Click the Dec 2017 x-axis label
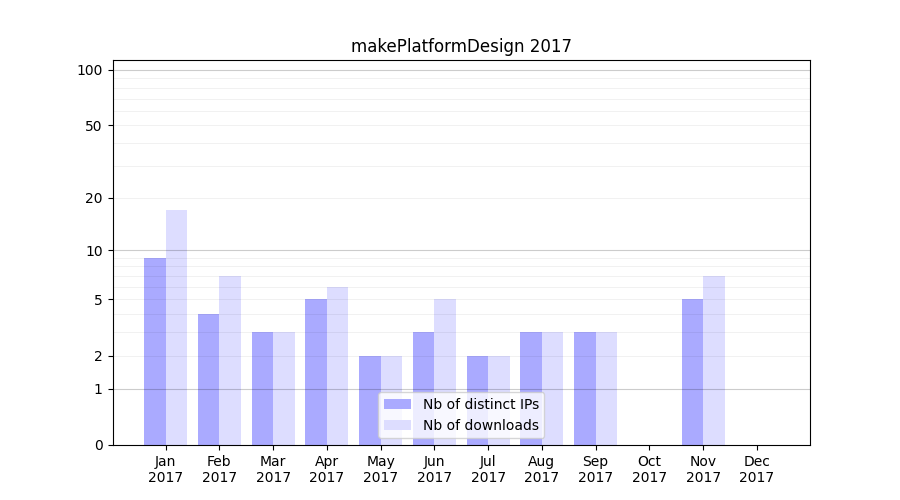Screen dimensions: 900x500 [756, 469]
